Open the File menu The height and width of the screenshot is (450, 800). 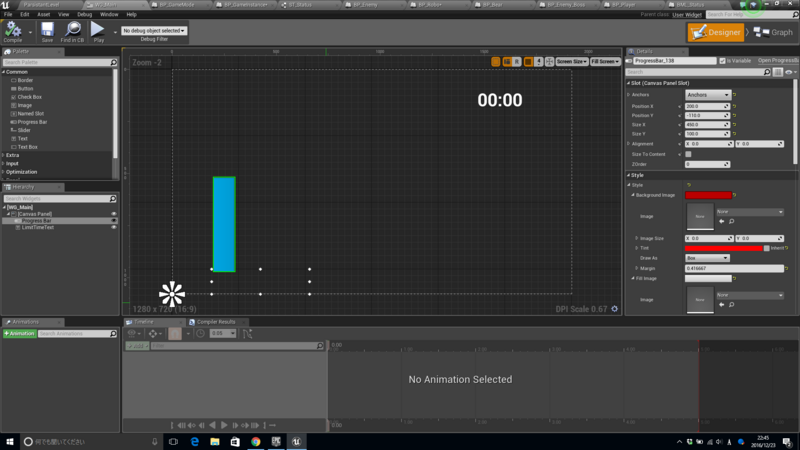coord(8,14)
